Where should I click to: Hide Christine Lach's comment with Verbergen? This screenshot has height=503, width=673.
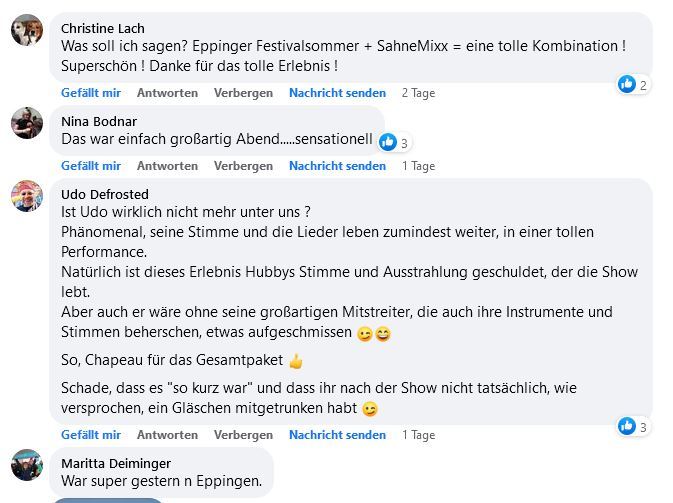243,93
